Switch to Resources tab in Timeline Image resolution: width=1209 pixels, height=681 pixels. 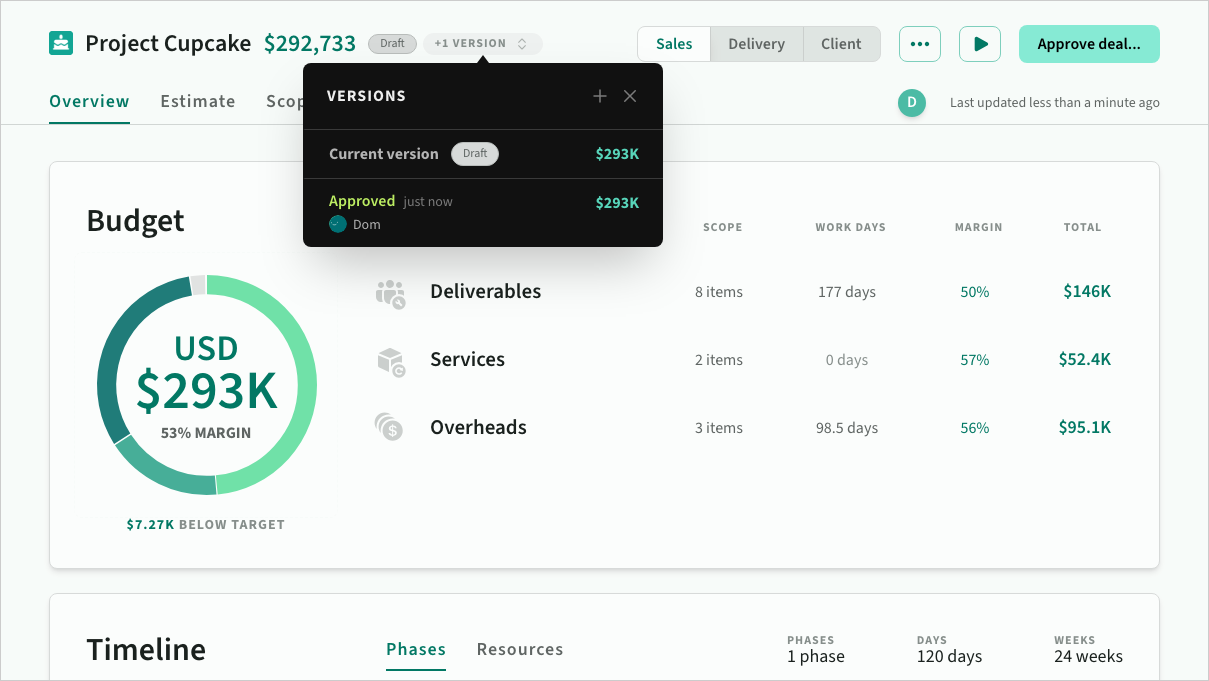coord(520,649)
